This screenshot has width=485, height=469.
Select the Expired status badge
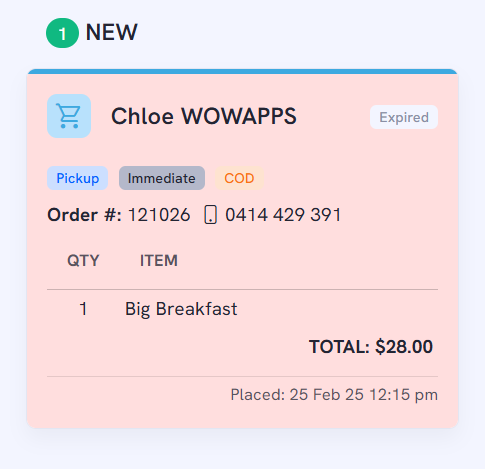pos(404,117)
